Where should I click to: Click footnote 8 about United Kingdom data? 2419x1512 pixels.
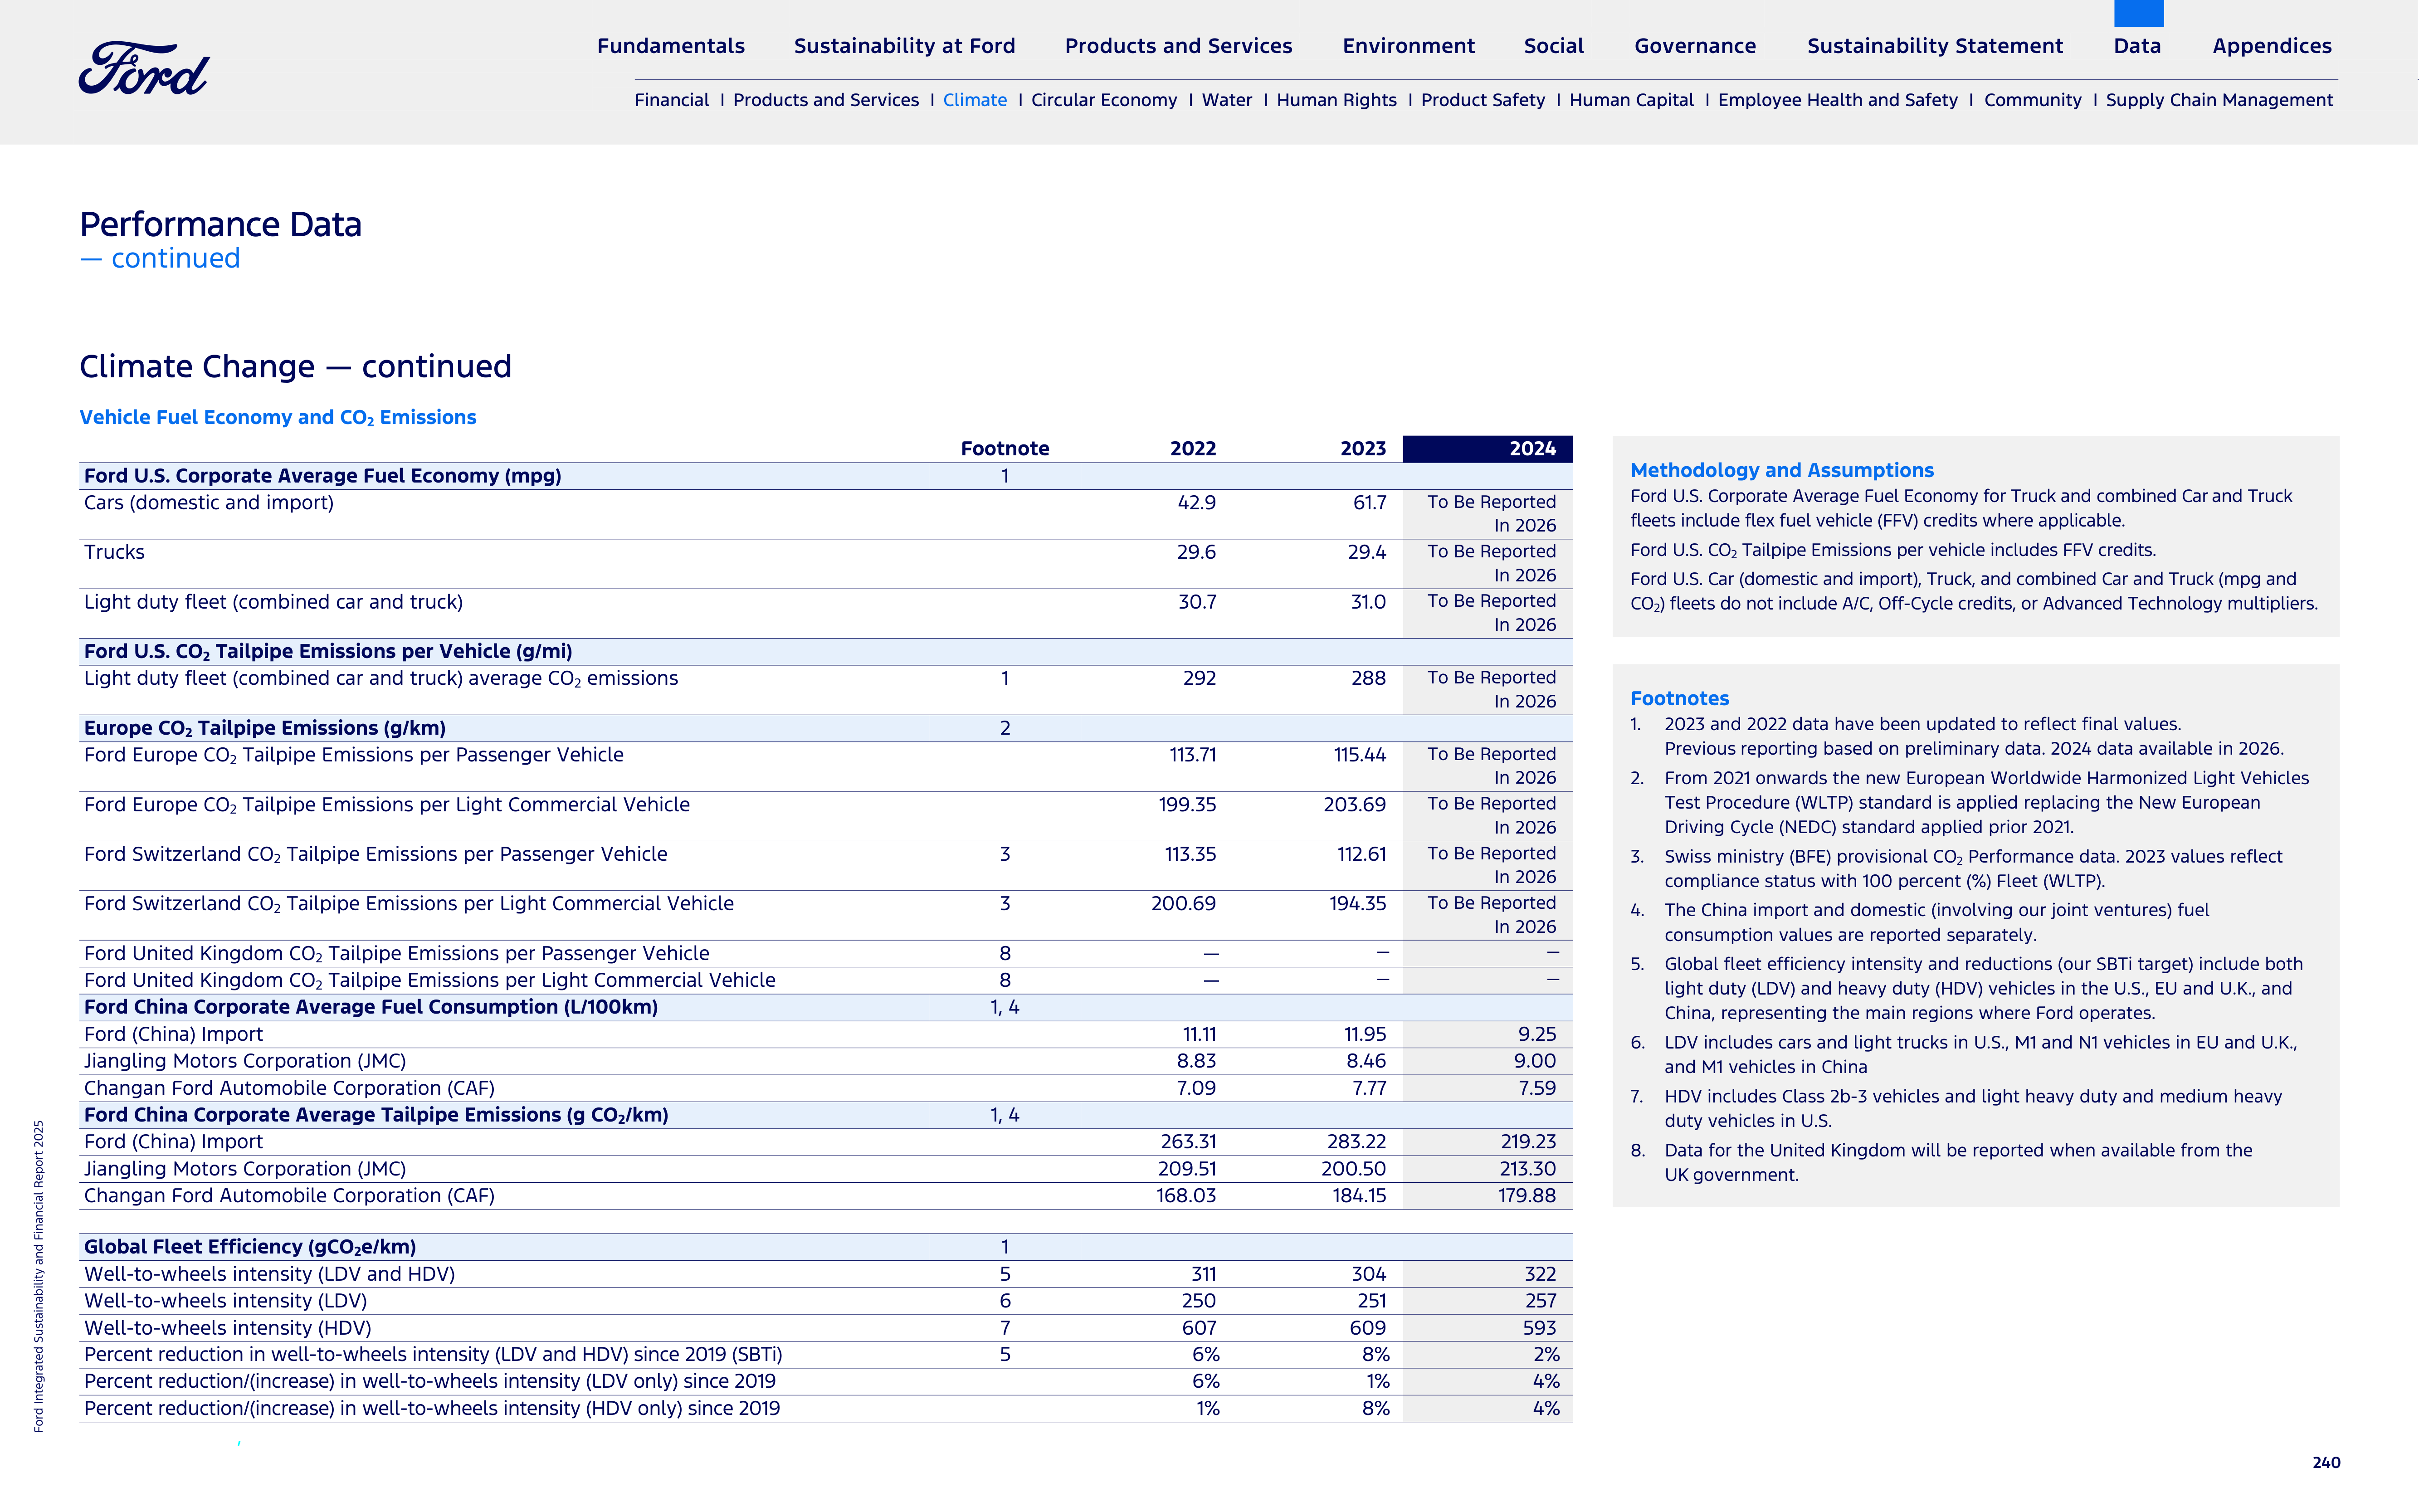(1941, 1163)
